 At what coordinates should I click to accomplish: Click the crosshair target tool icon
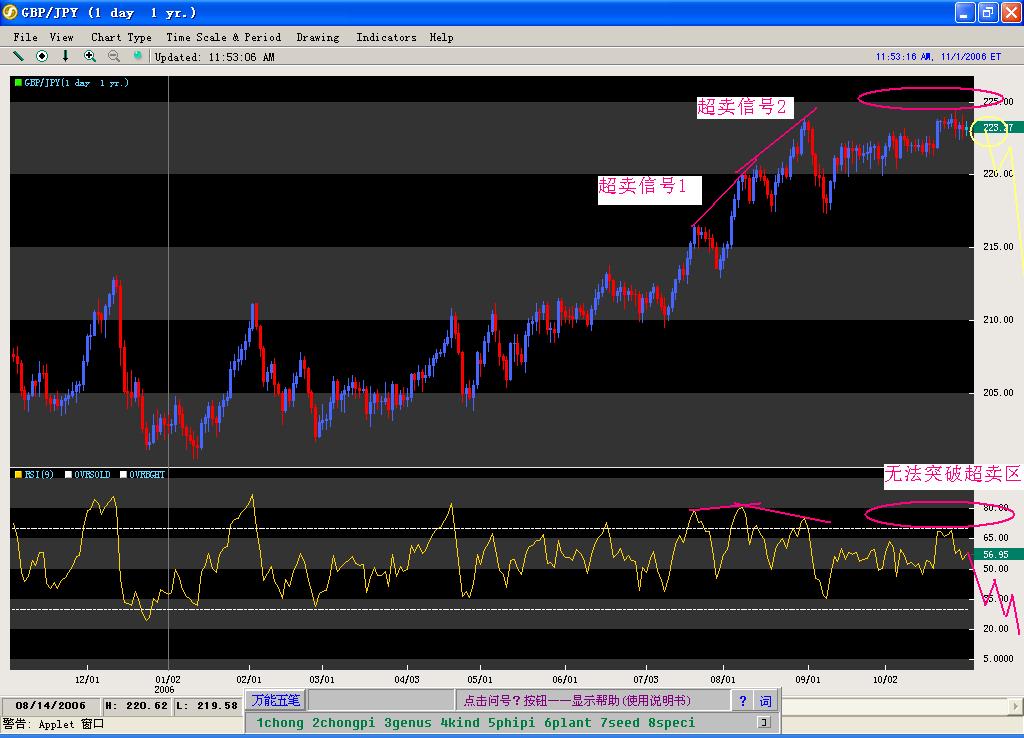click(x=42, y=56)
